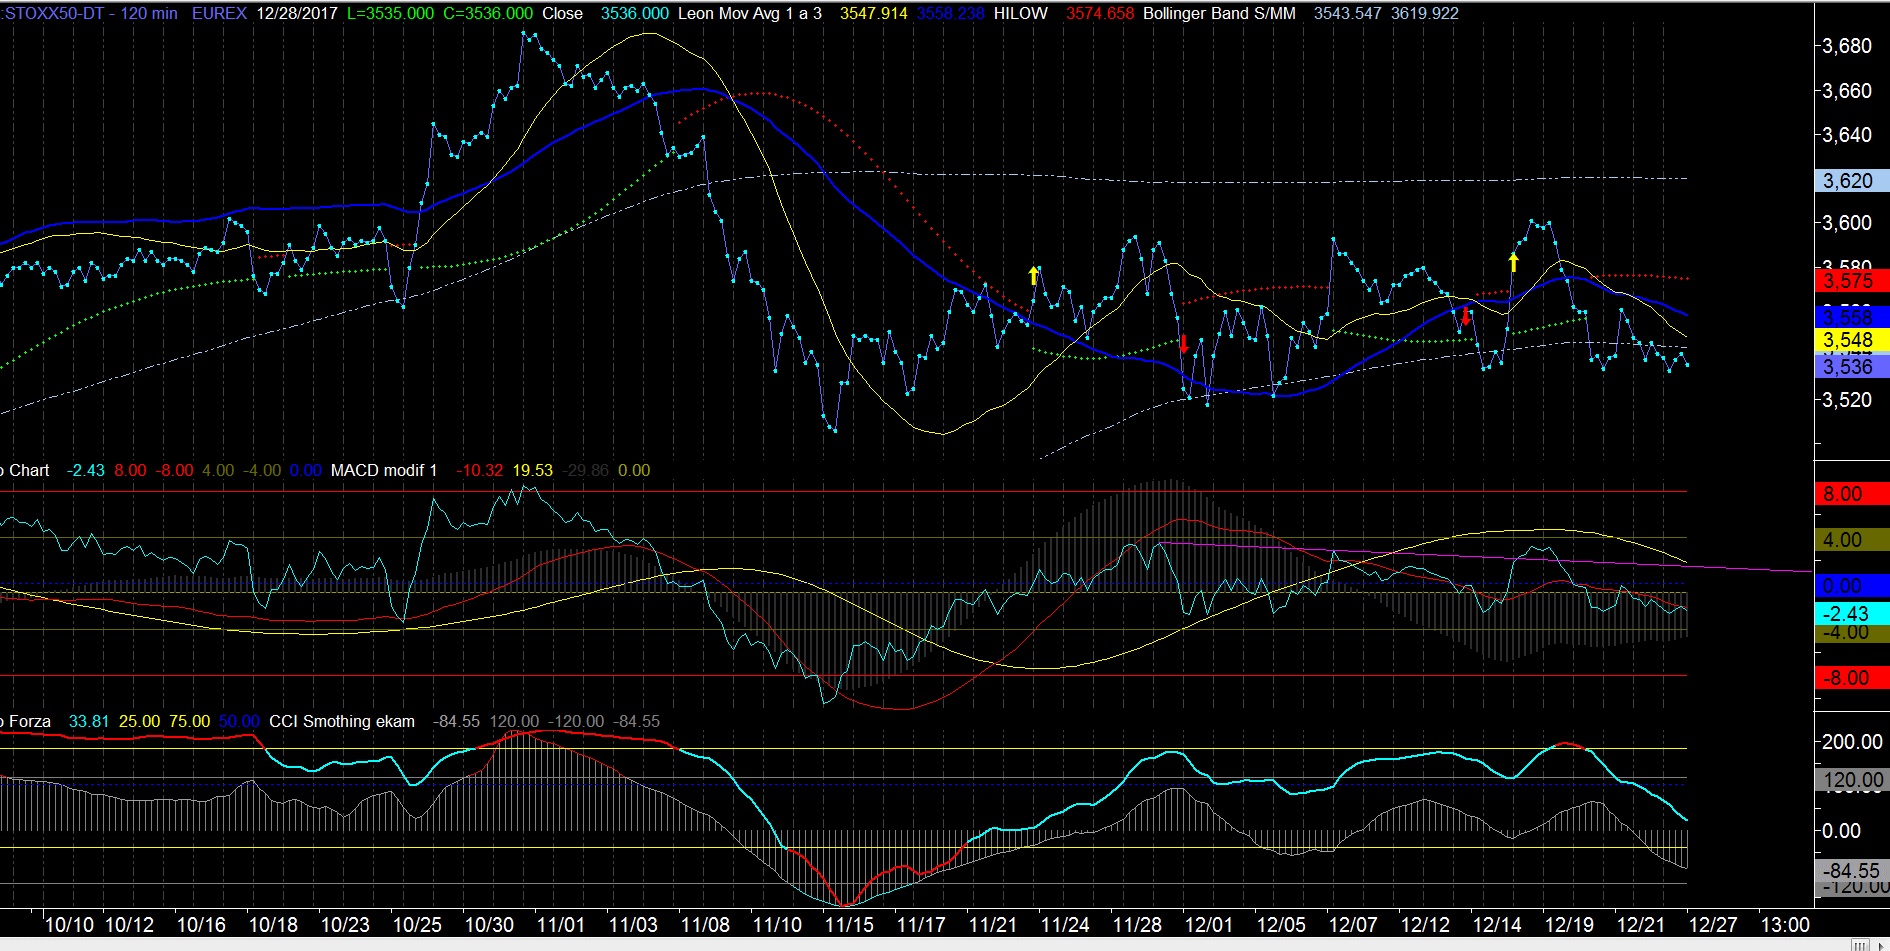This screenshot has height=951, width=1890.
Task: Click the 12/19 date axis label
Action: click(x=1569, y=925)
